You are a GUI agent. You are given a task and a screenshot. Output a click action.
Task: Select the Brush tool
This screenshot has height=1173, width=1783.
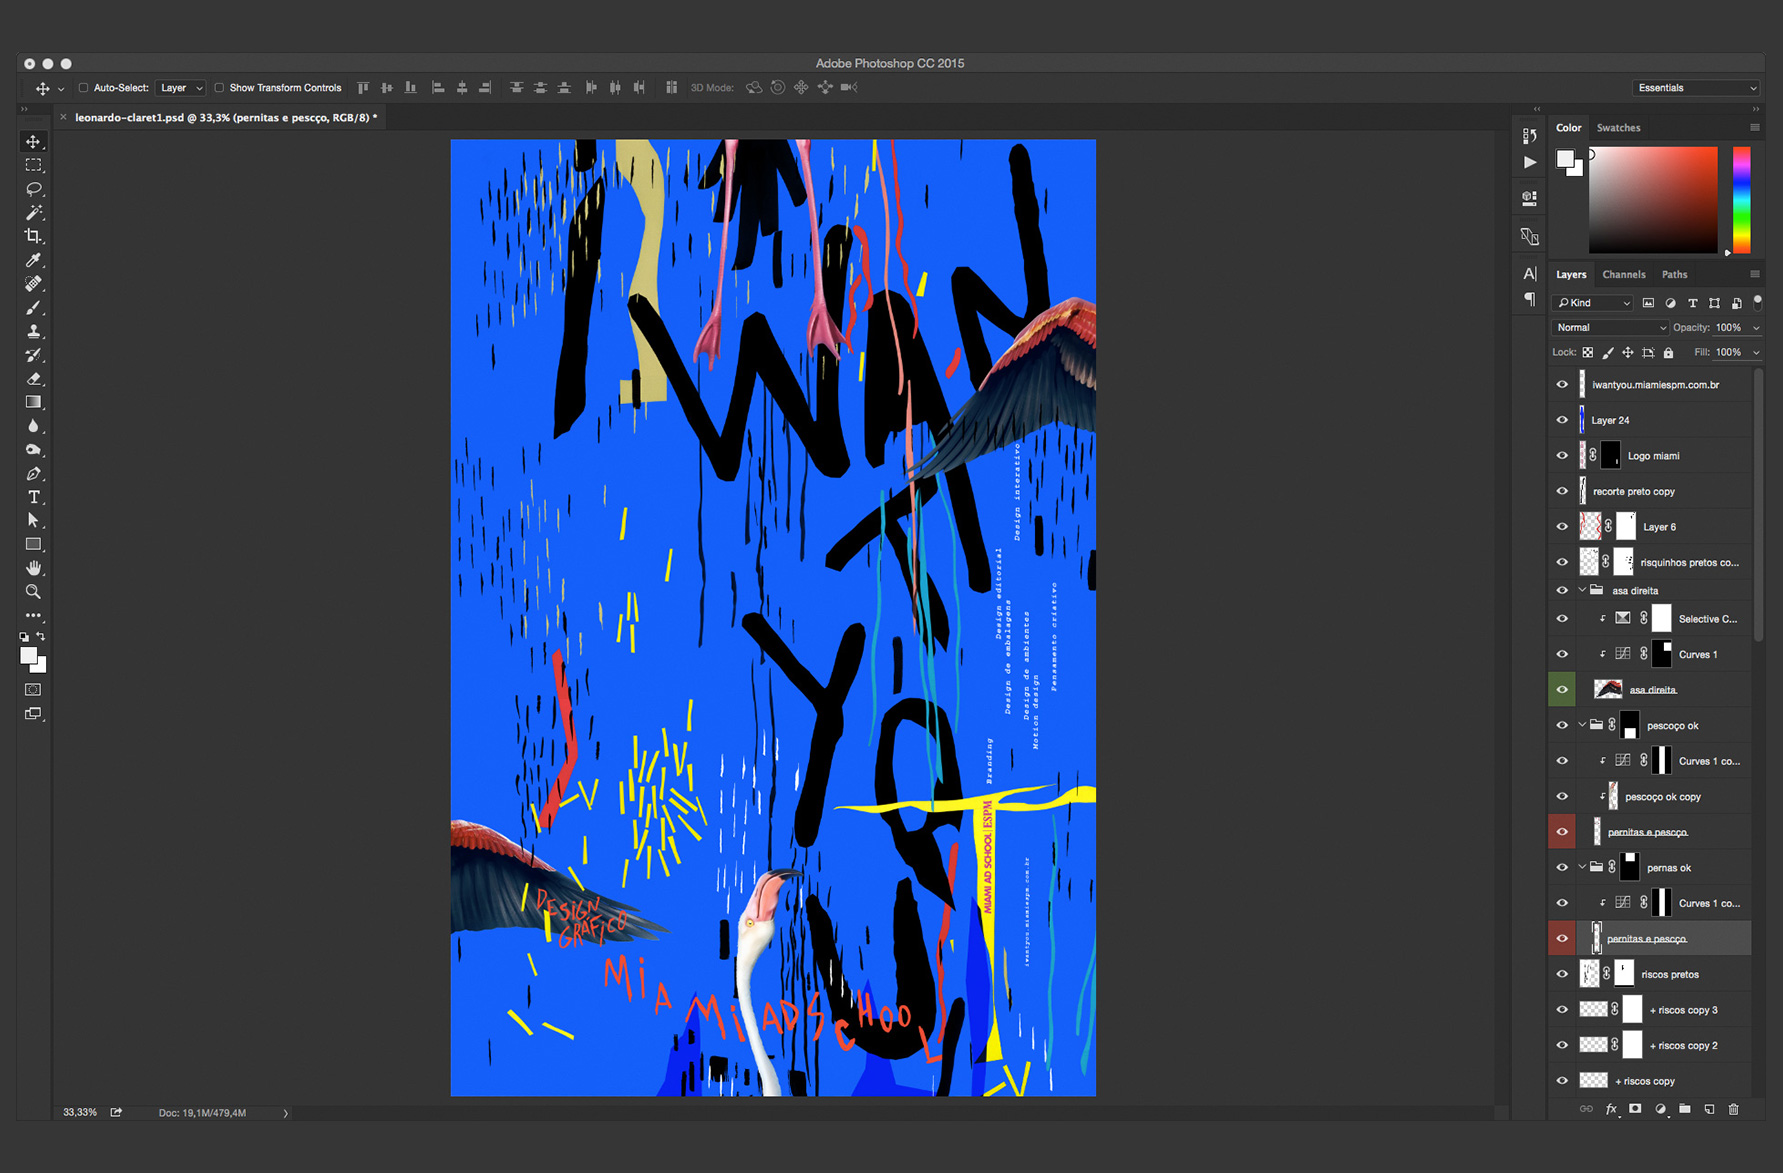point(33,308)
